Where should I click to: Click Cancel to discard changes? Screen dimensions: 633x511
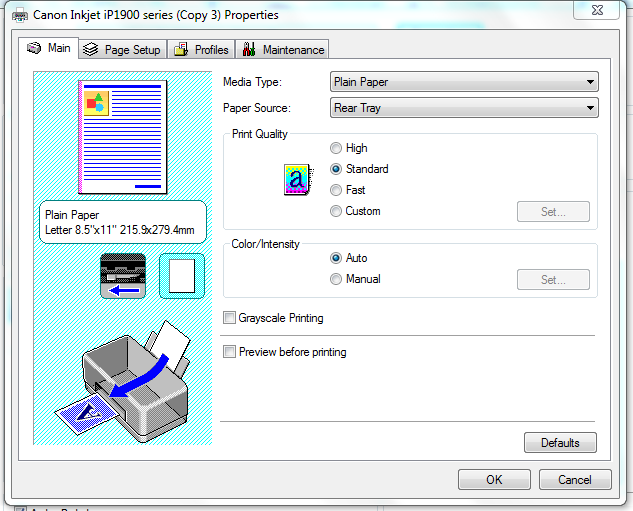coord(575,480)
